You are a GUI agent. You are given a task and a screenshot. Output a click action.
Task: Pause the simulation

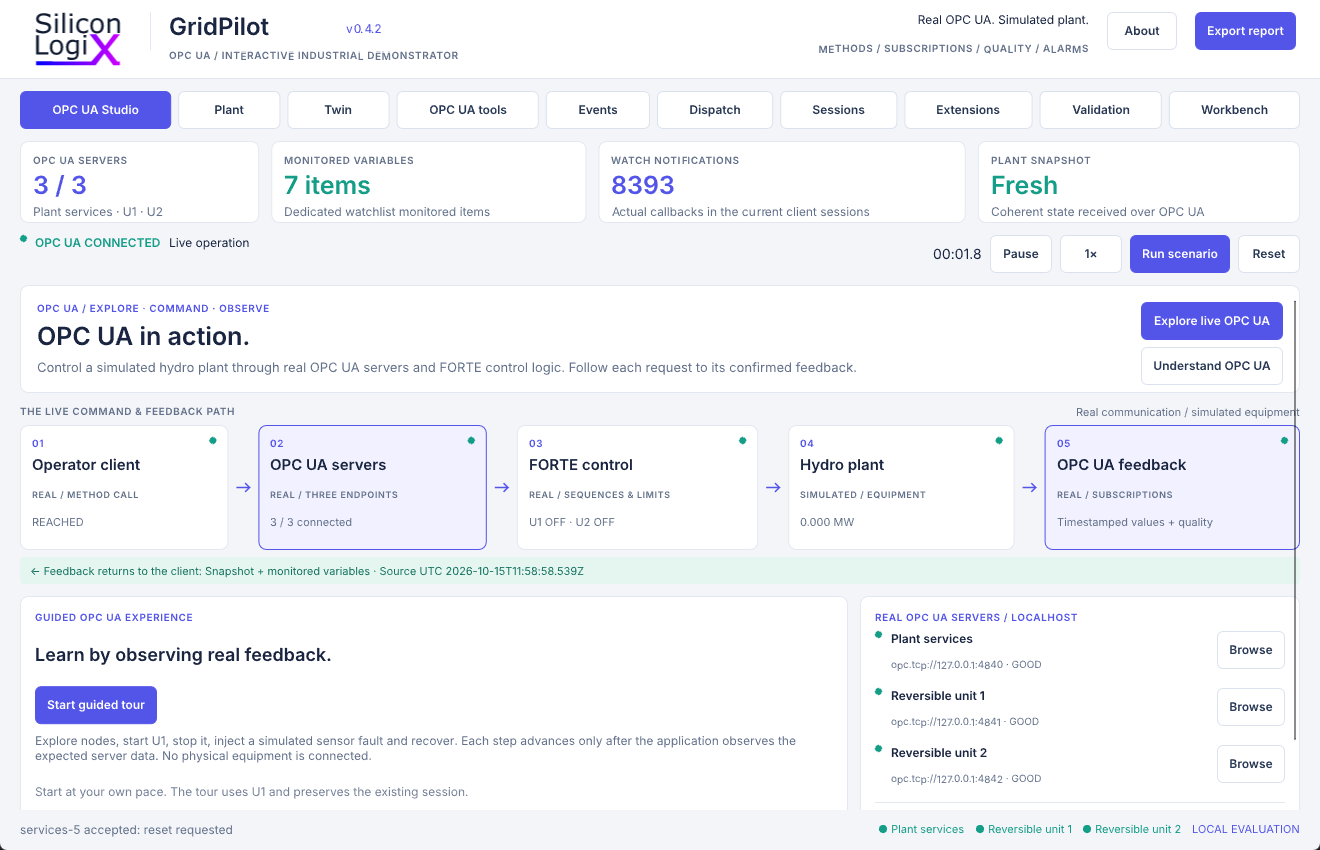(x=1021, y=254)
